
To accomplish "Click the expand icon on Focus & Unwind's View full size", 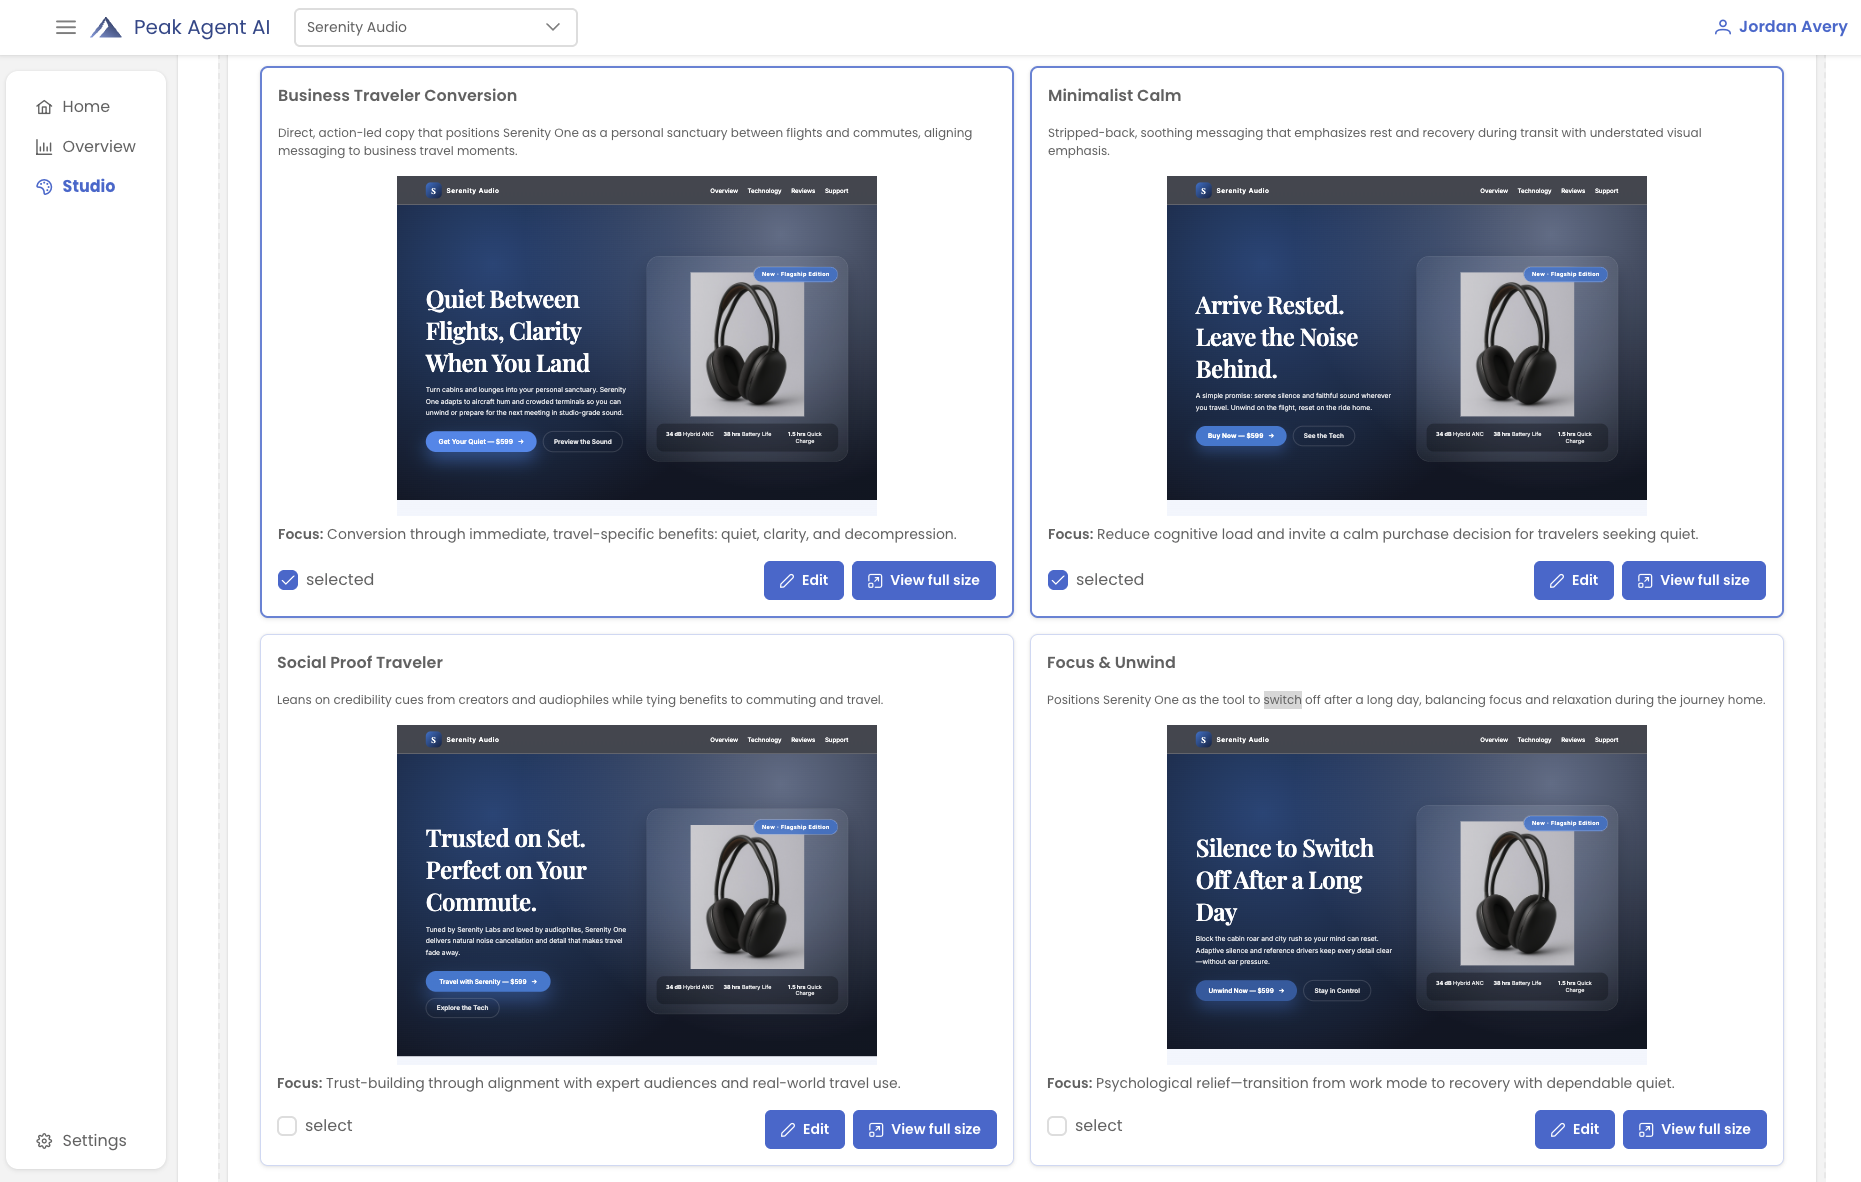I will [1646, 1129].
